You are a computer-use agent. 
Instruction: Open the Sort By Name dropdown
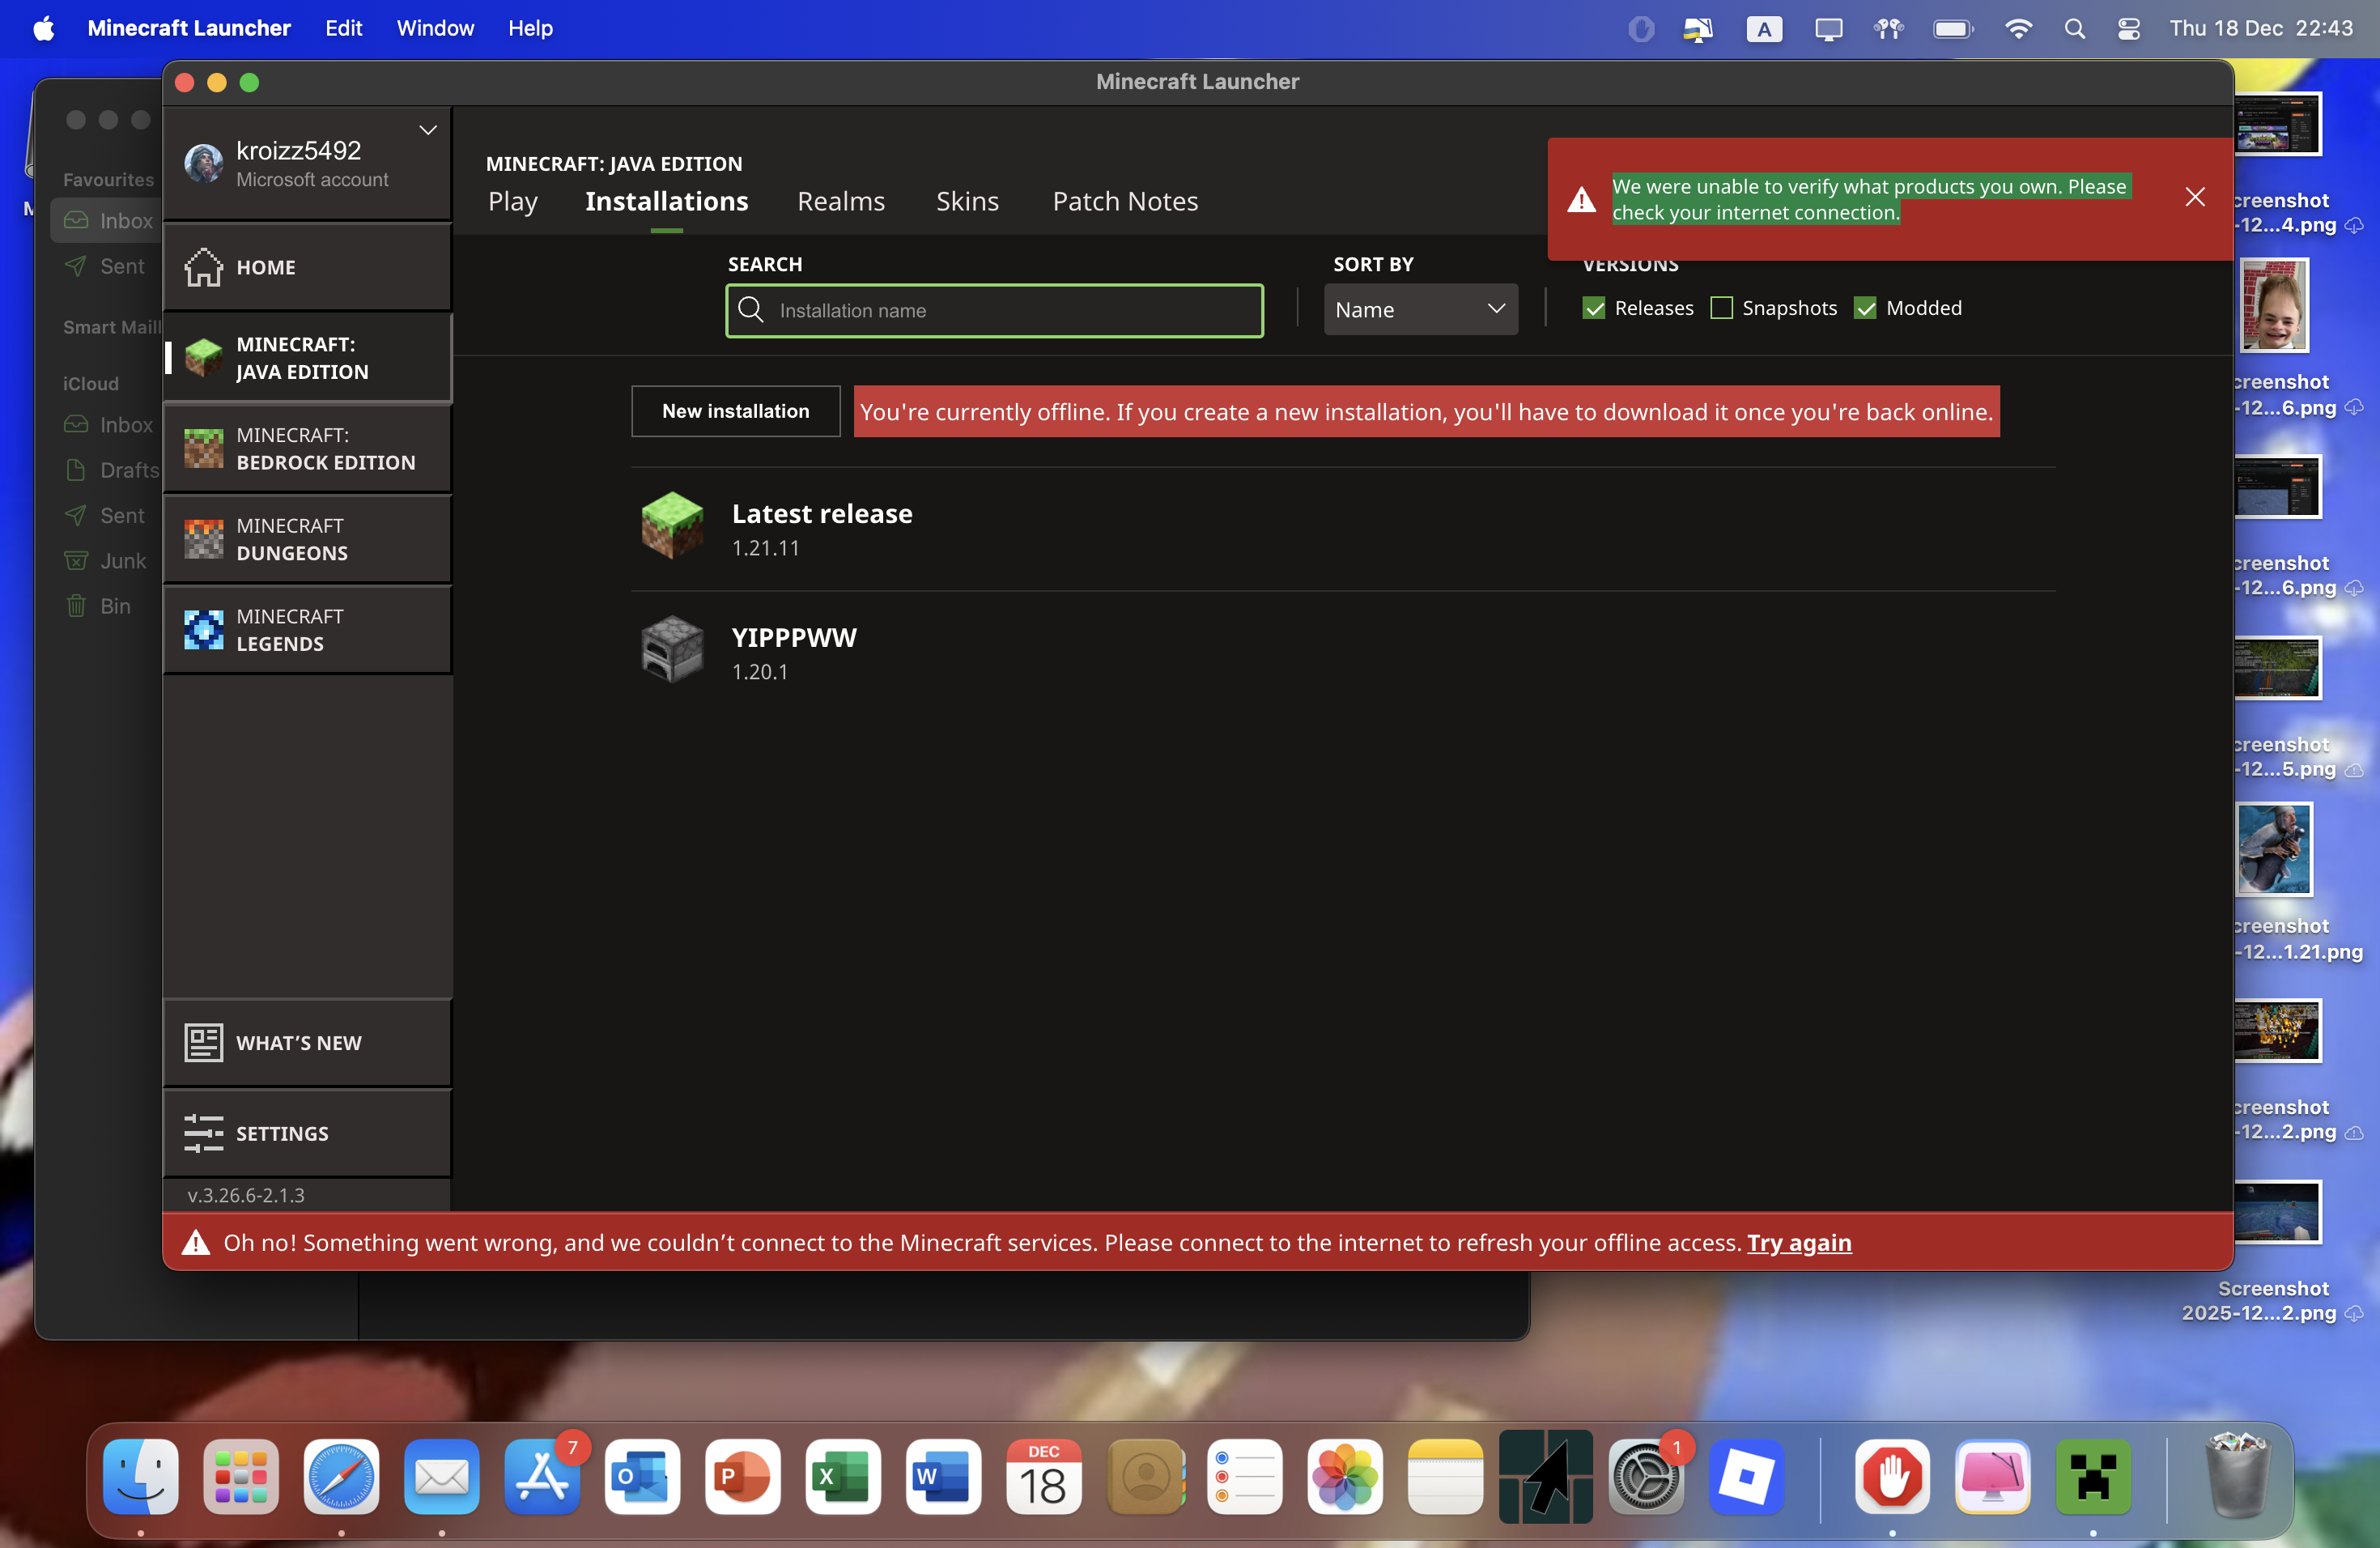click(x=1420, y=309)
